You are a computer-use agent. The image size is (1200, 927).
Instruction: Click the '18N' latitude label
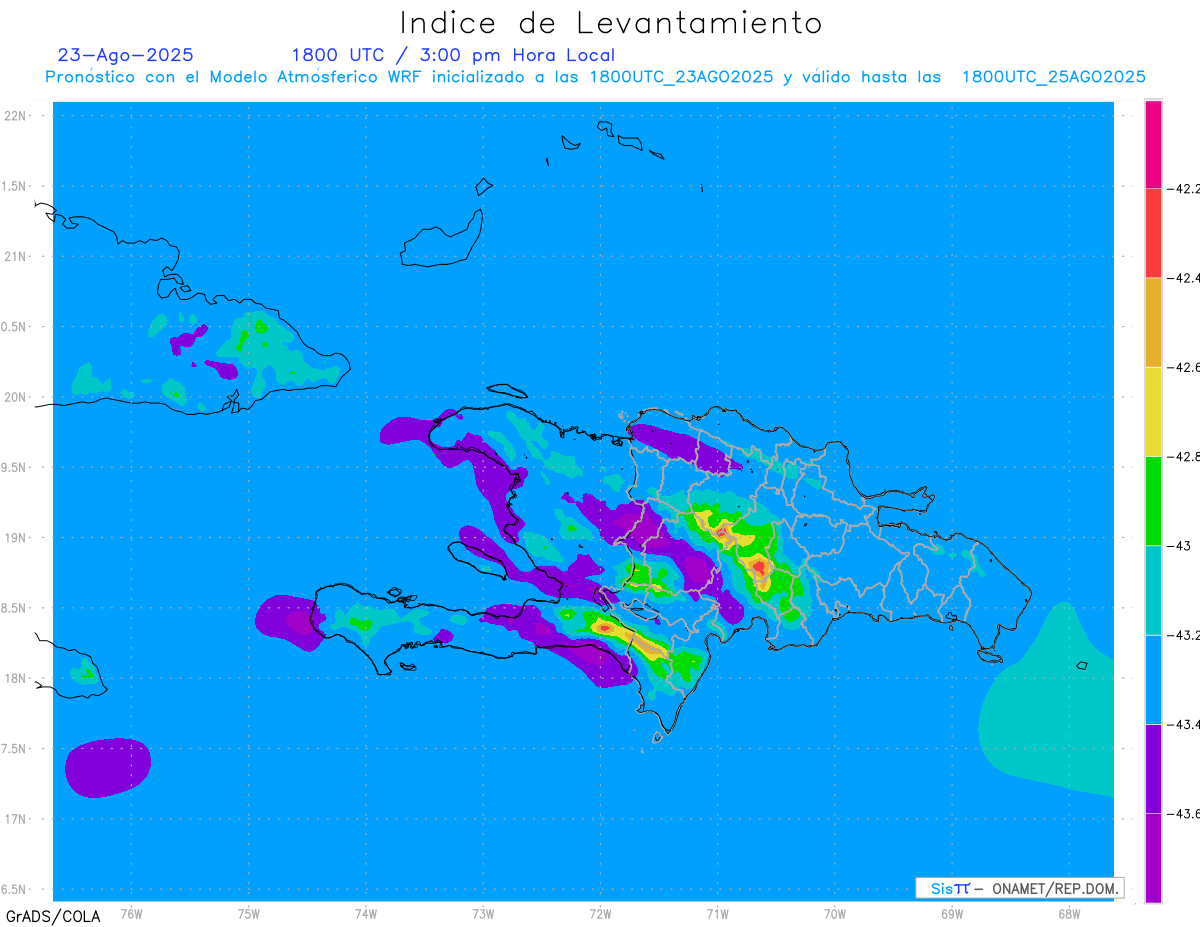click(17, 678)
